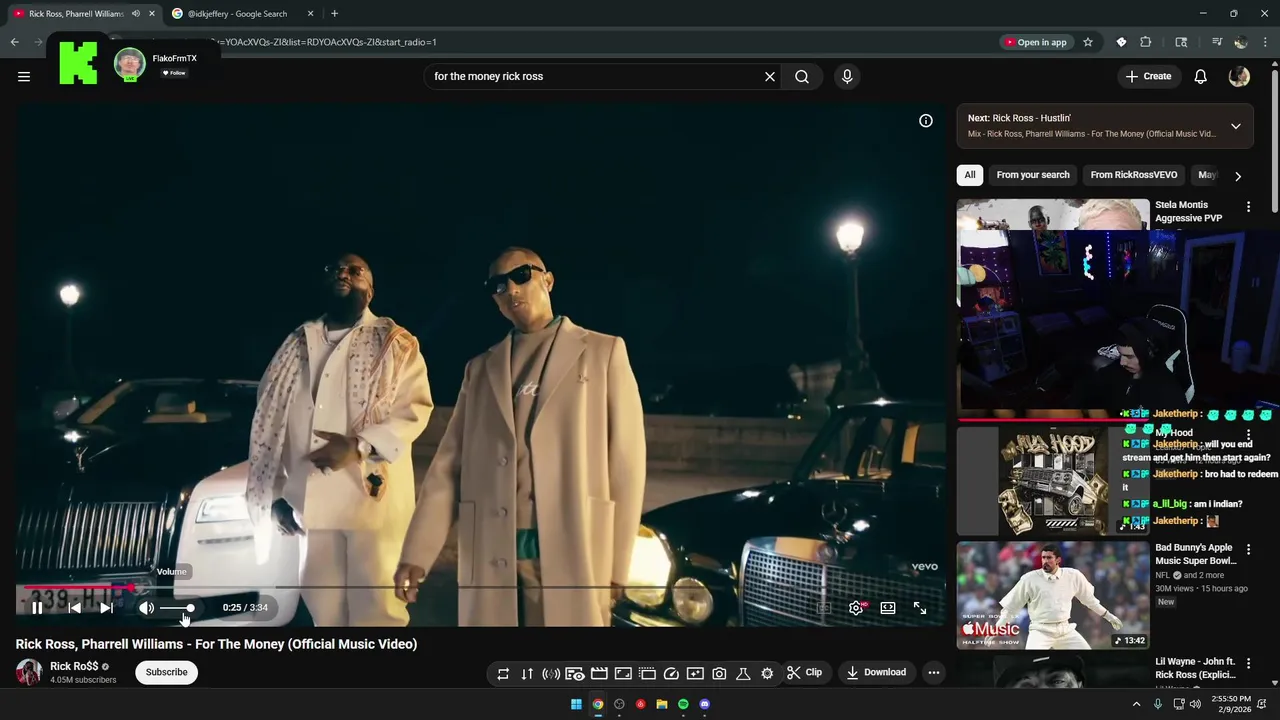
Task: Open a new browser tab
Action: point(334,14)
